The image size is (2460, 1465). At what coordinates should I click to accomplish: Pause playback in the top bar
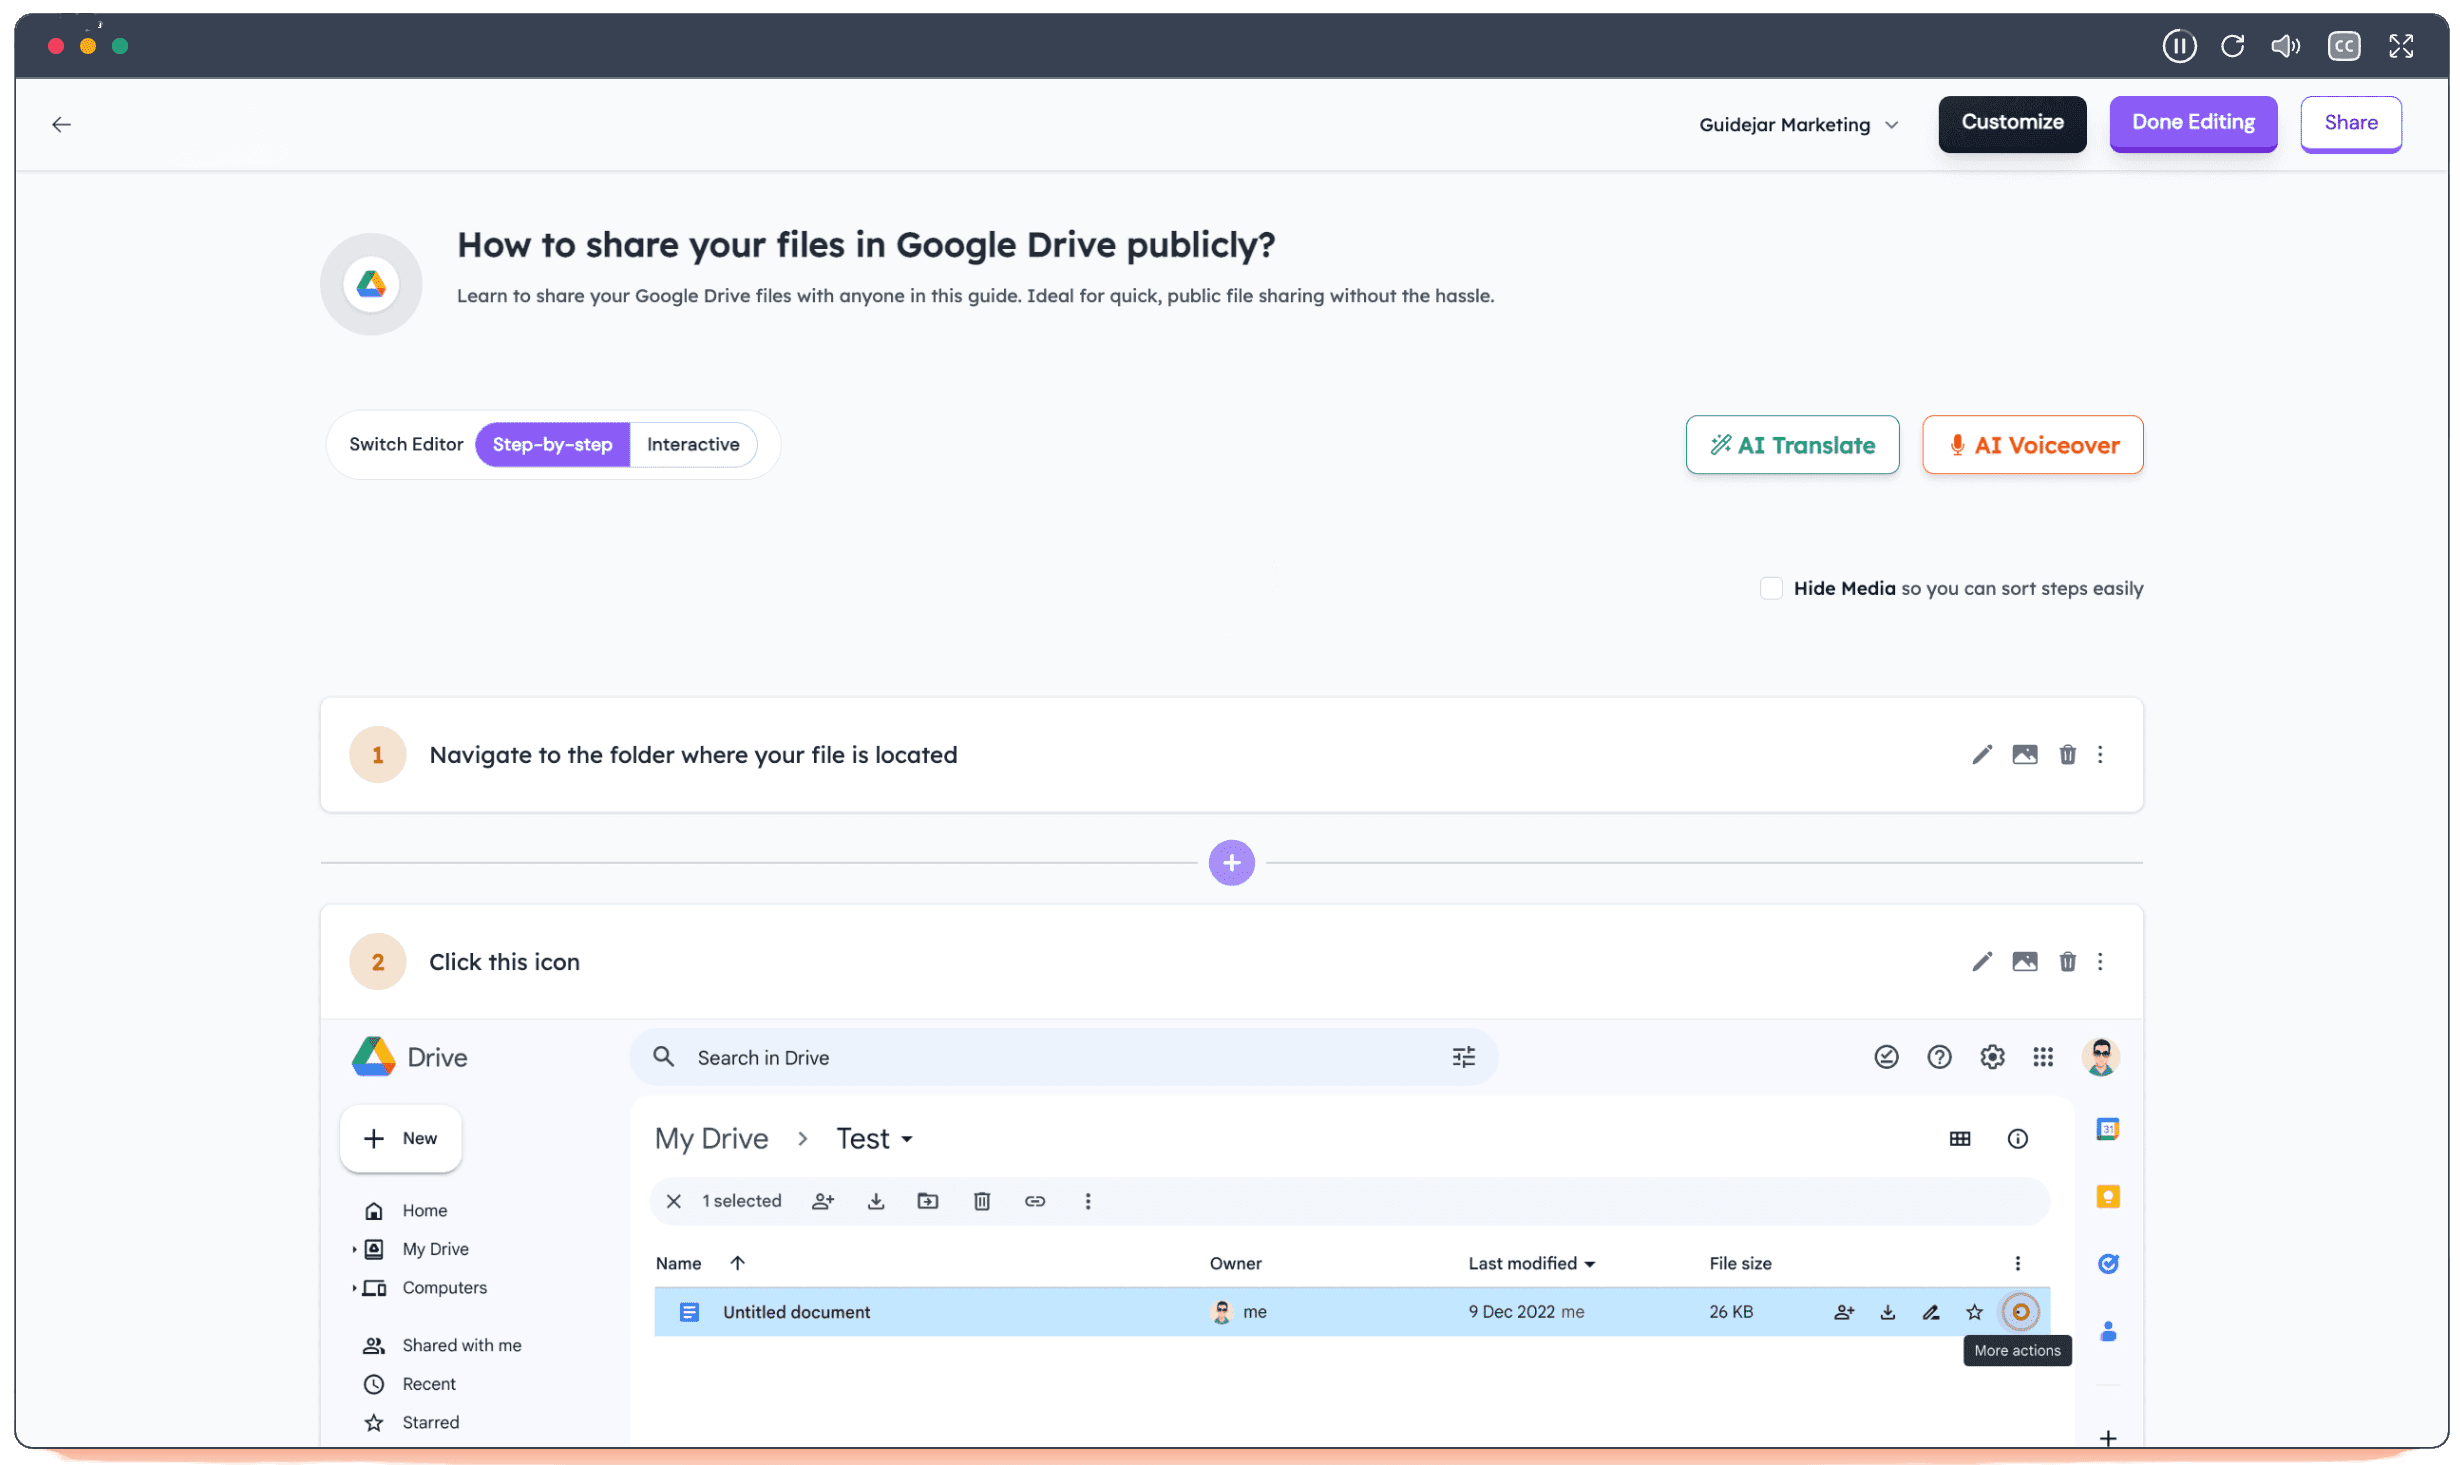coord(2180,45)
